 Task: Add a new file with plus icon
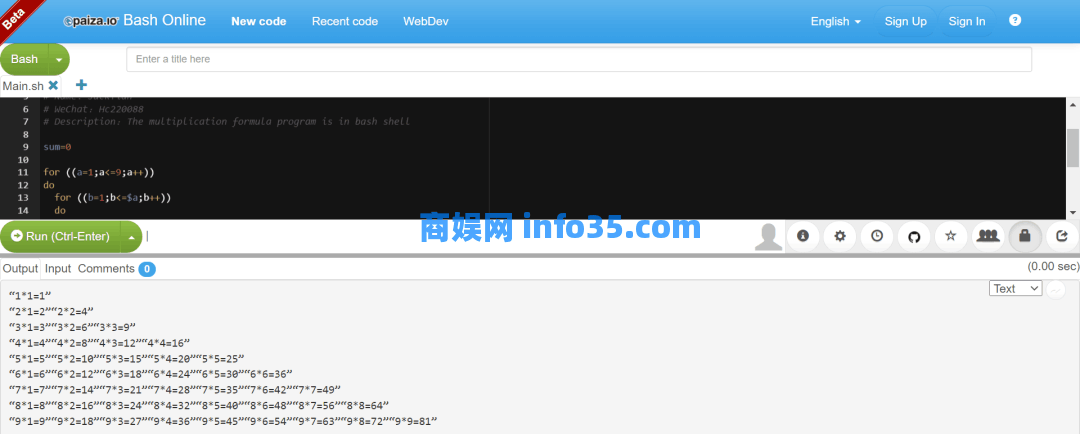81,85
